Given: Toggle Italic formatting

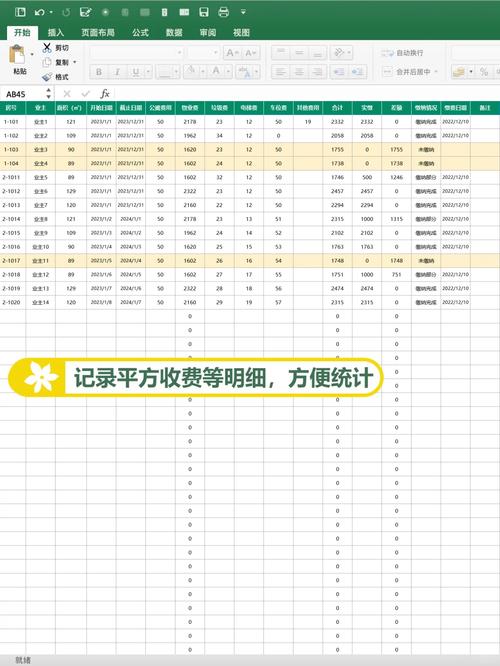Looking at the screenshot, I should pyautogui.click(x=117, y=72).
